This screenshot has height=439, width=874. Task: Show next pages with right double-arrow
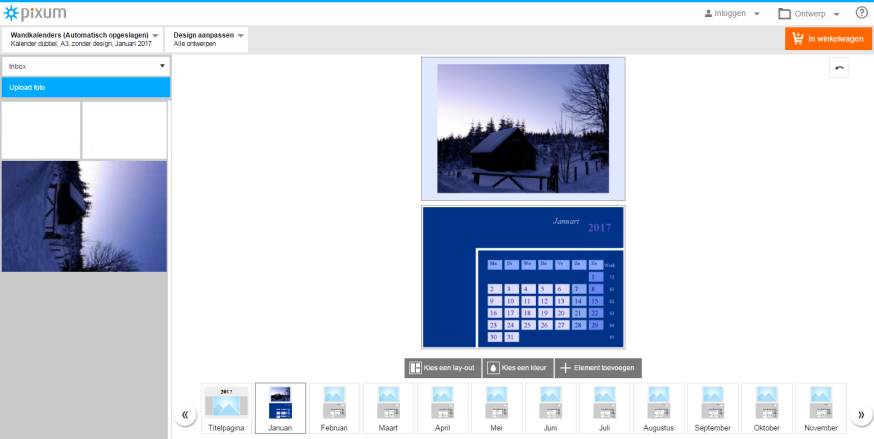861,414
